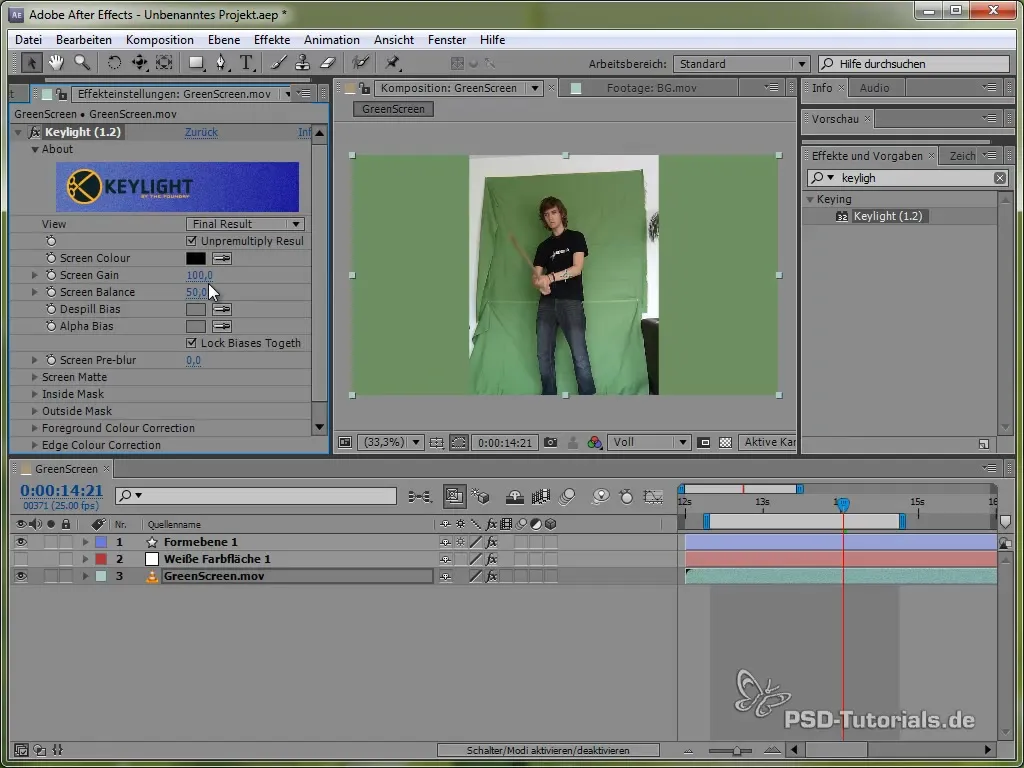Open the Despill Bias color swatch

click(196, 310)
